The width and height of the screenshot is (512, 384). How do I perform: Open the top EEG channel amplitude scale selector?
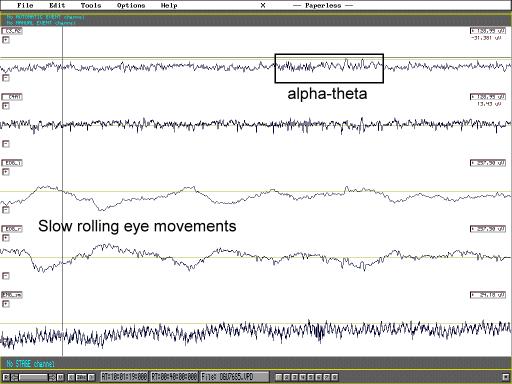[x=488, y=31]
